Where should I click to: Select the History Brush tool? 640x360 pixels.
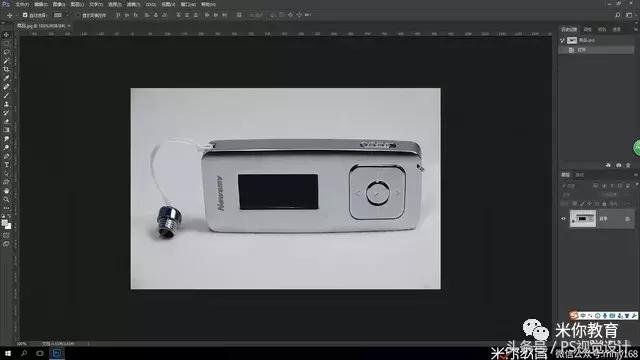tap(6, 113)
